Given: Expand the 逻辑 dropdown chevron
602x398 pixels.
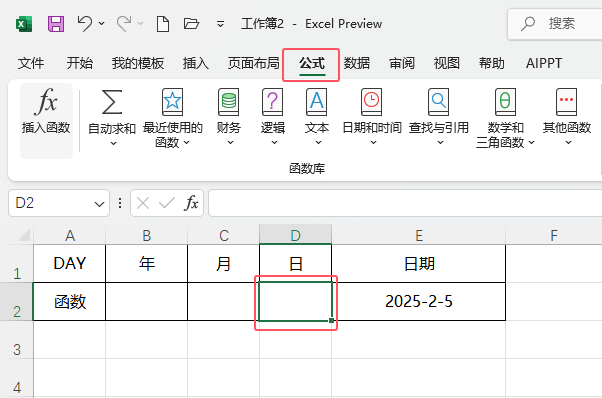Looking at the screenshot, I should (274, 143).
